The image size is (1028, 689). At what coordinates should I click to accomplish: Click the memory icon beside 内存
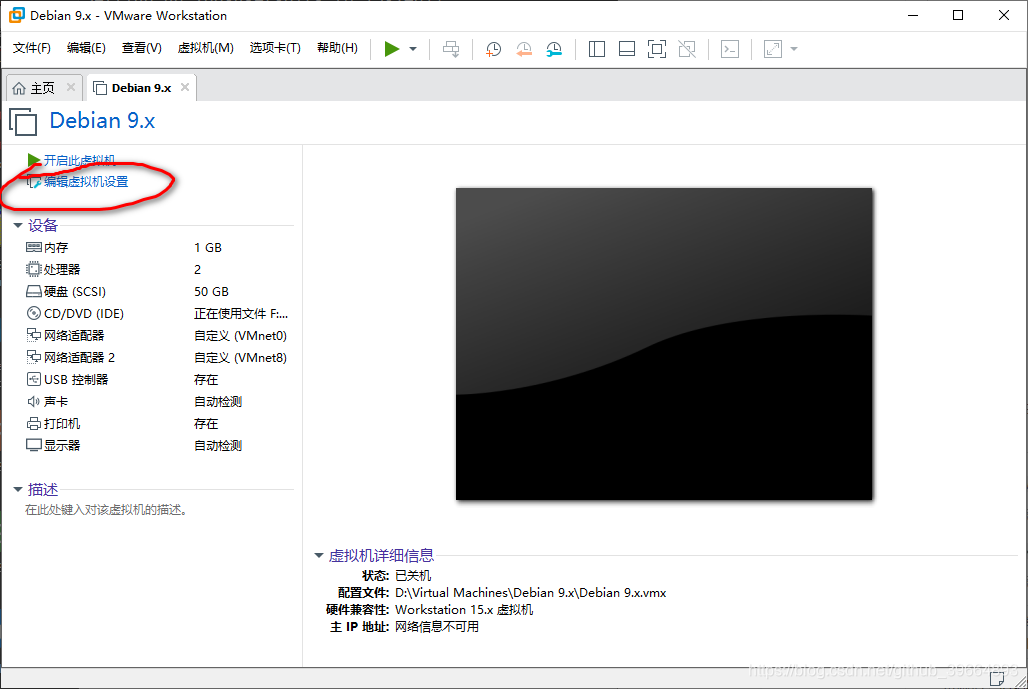[33, 247]
